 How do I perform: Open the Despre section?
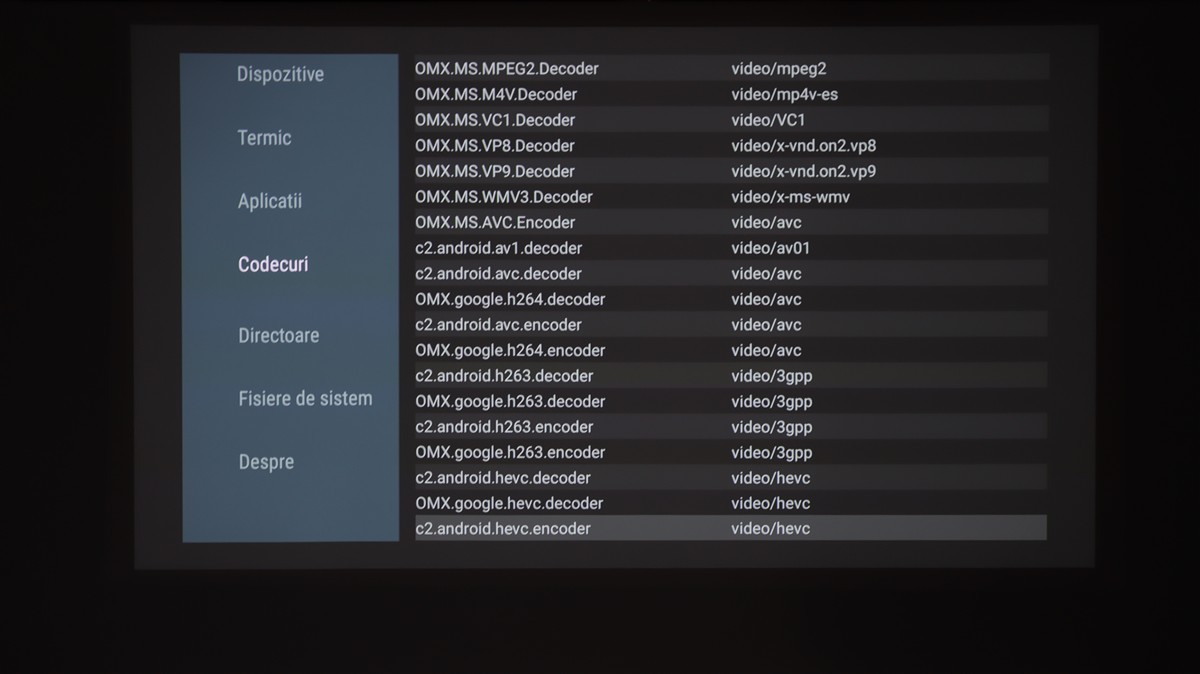266,462
